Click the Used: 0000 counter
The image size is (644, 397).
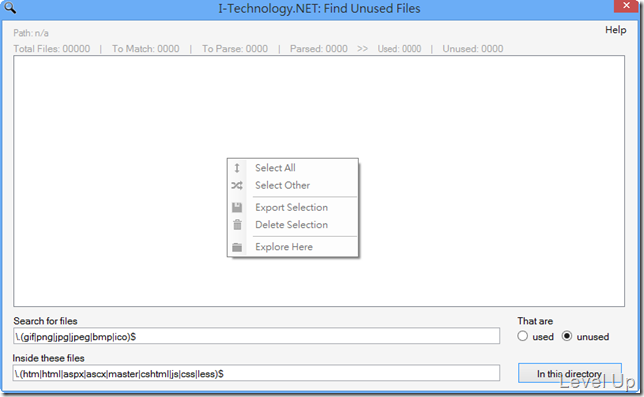click(399, 49)
